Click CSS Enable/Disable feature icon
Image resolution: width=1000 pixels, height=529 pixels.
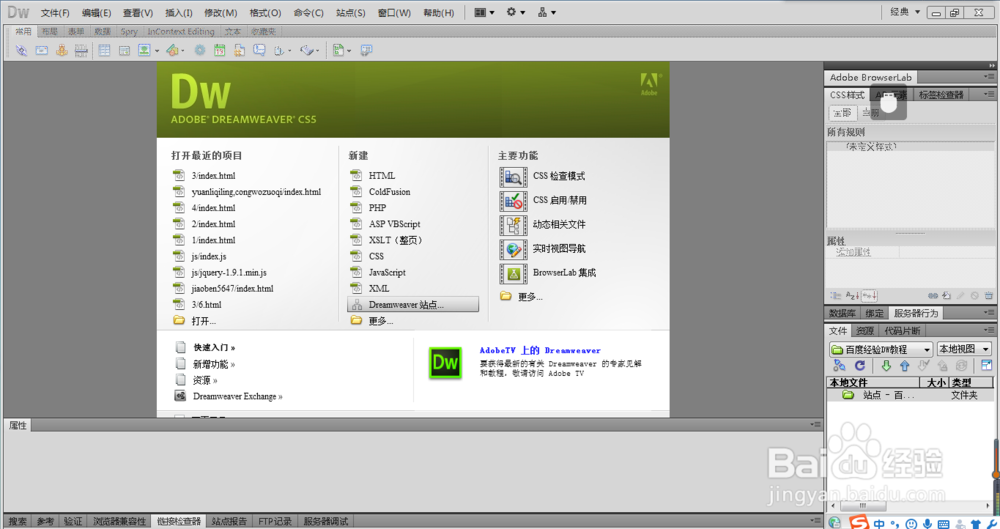pyautogui.click(x=513, y=201)
